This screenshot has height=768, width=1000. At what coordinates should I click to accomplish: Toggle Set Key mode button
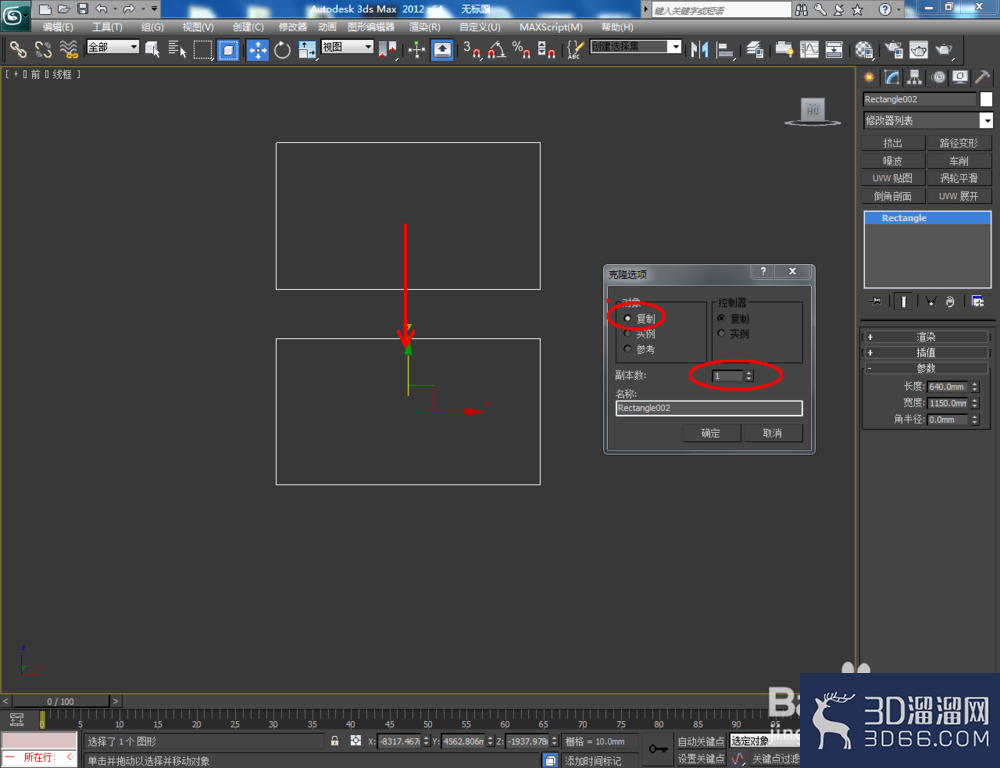click(x=700, y=758)
